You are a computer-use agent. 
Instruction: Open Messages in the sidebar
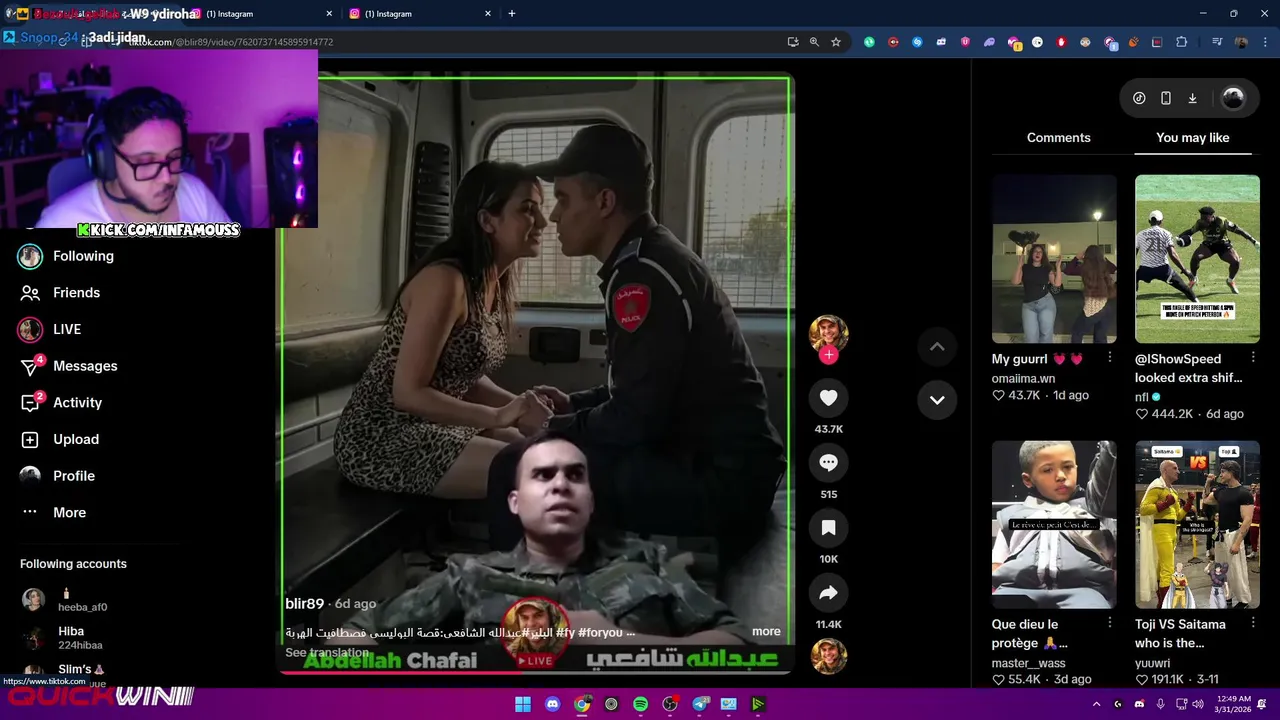(x=68, y=366)
